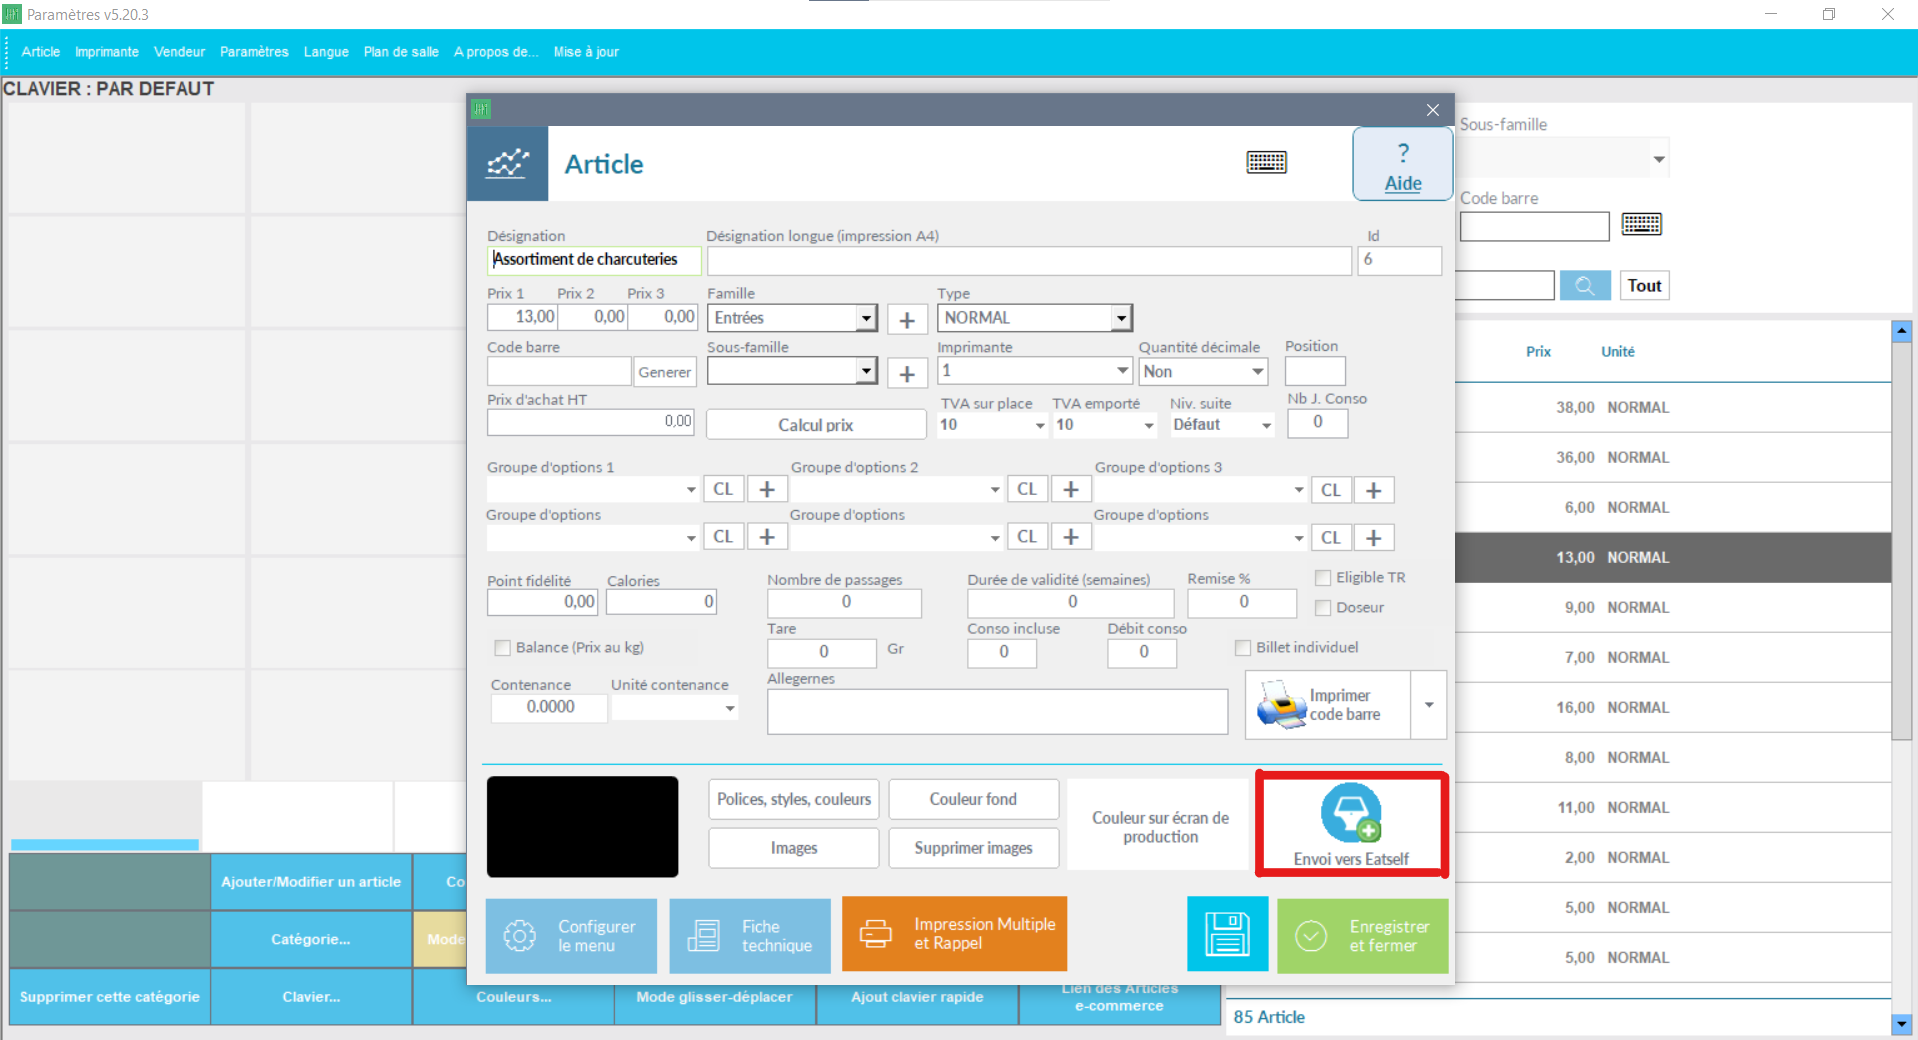Check Balance (Prix au kg) option
Image resolution: width=1918 pixels, height=1040 pixels.
(x=503, y=648)
